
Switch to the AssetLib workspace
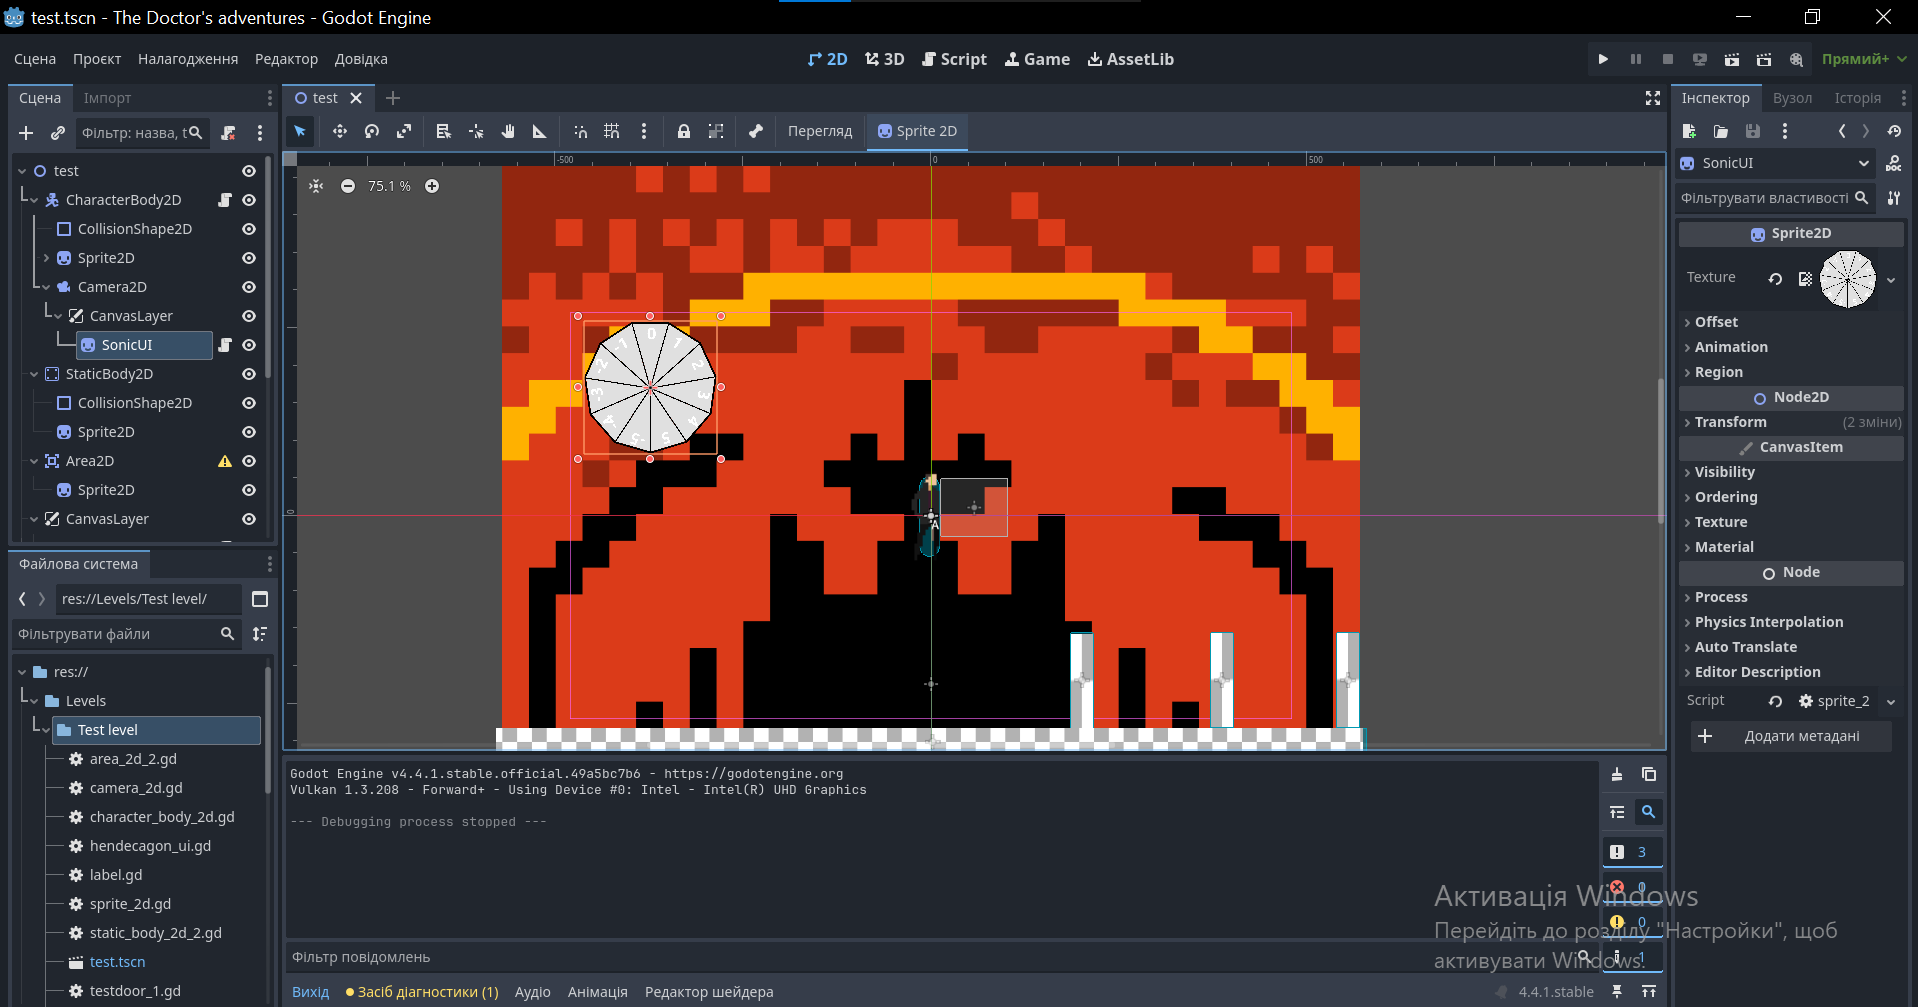1131,59
